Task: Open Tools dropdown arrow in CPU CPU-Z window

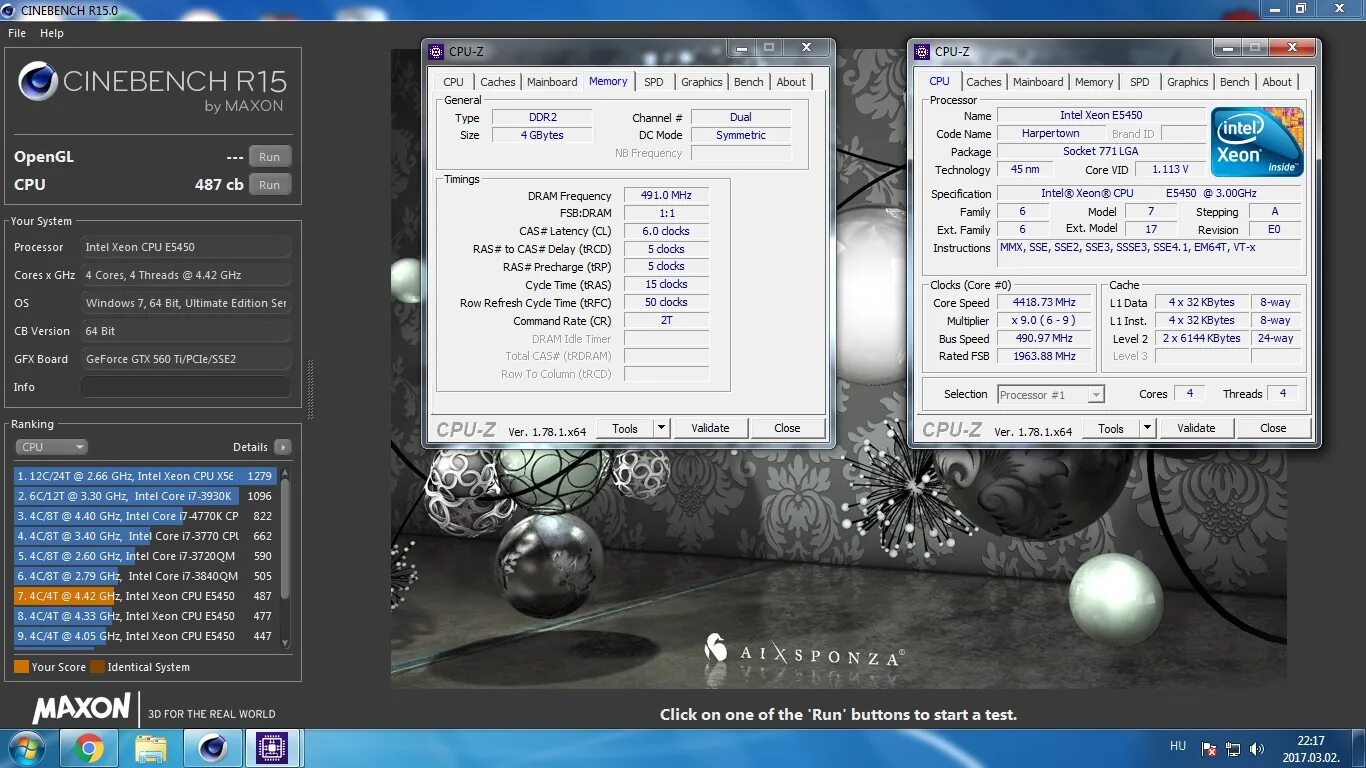Action: (1147, 428)
